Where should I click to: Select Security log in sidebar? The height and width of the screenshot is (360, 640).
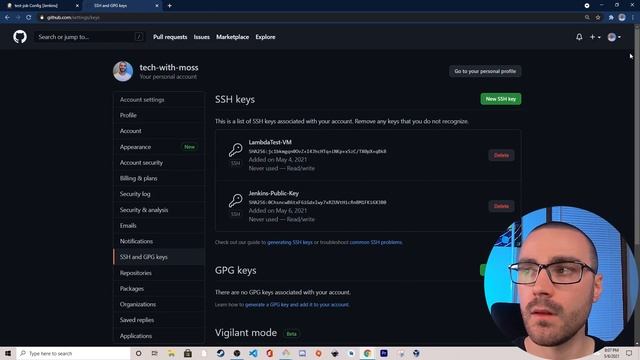pos(159,194)
